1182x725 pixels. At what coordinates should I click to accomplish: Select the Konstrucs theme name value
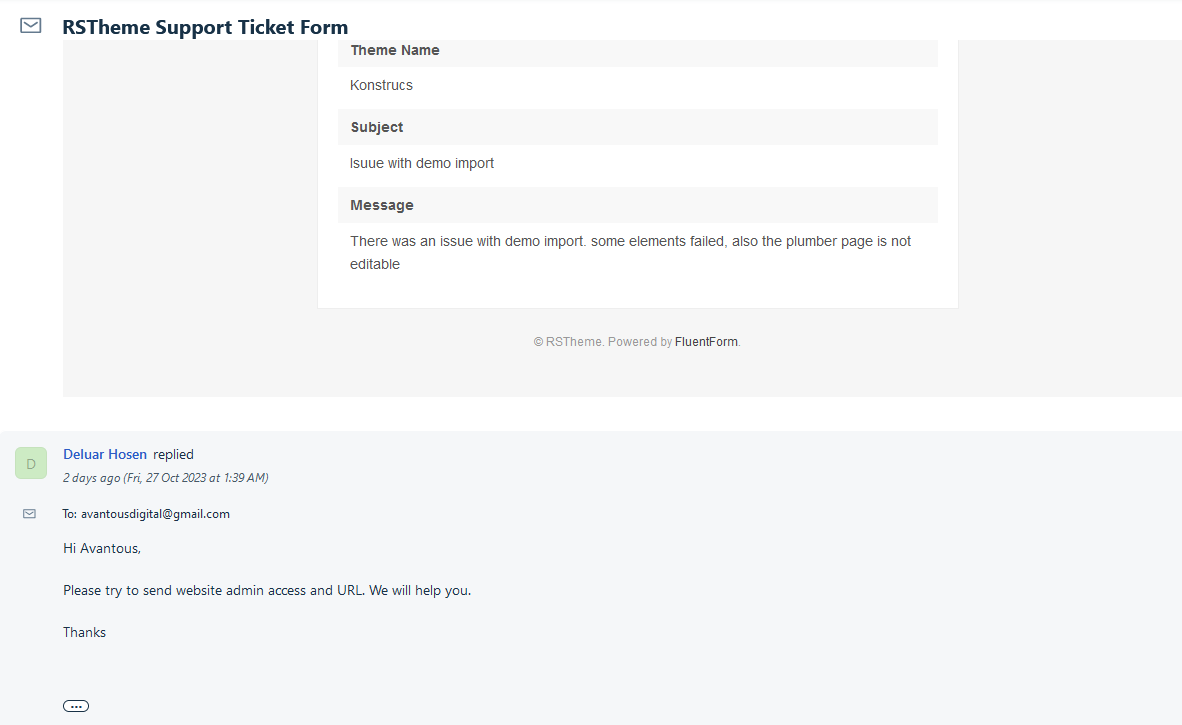pyautogui.click(x=381, y=85)
